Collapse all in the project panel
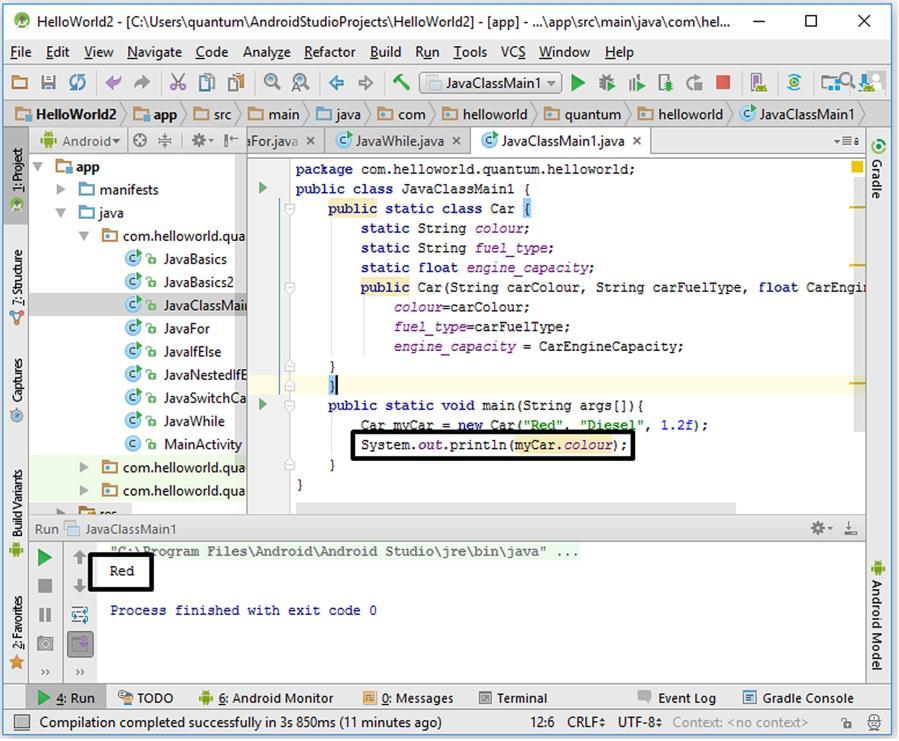This screenshot has width=899, height=741. point(165,141)
